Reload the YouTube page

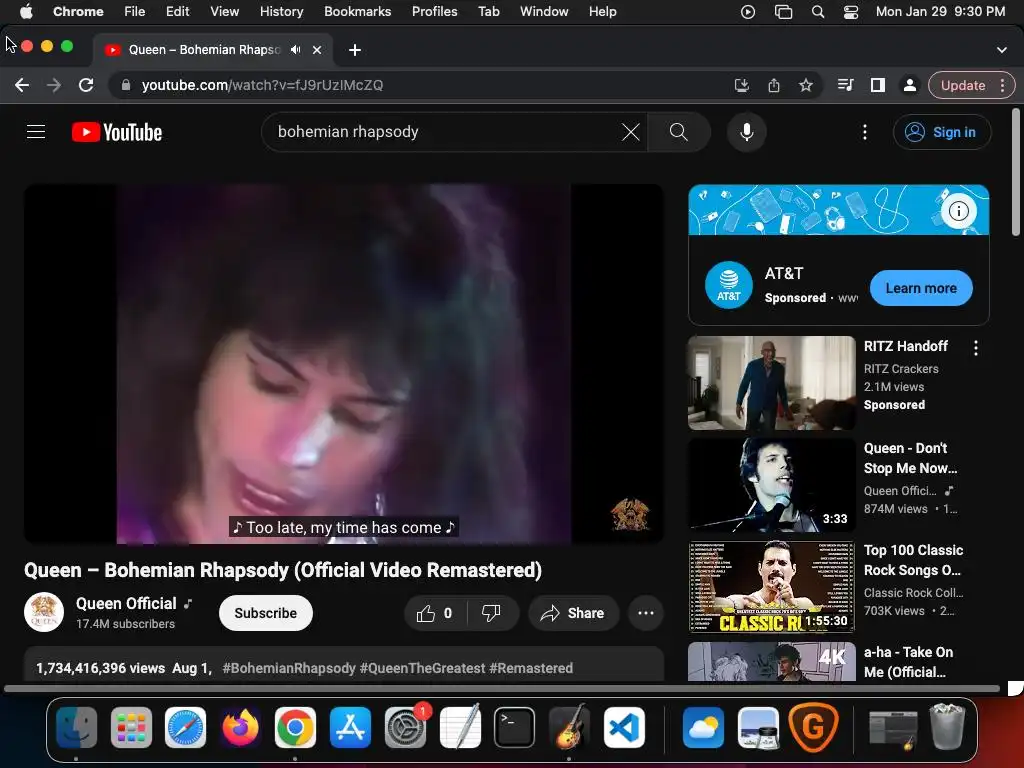(86, 85)
